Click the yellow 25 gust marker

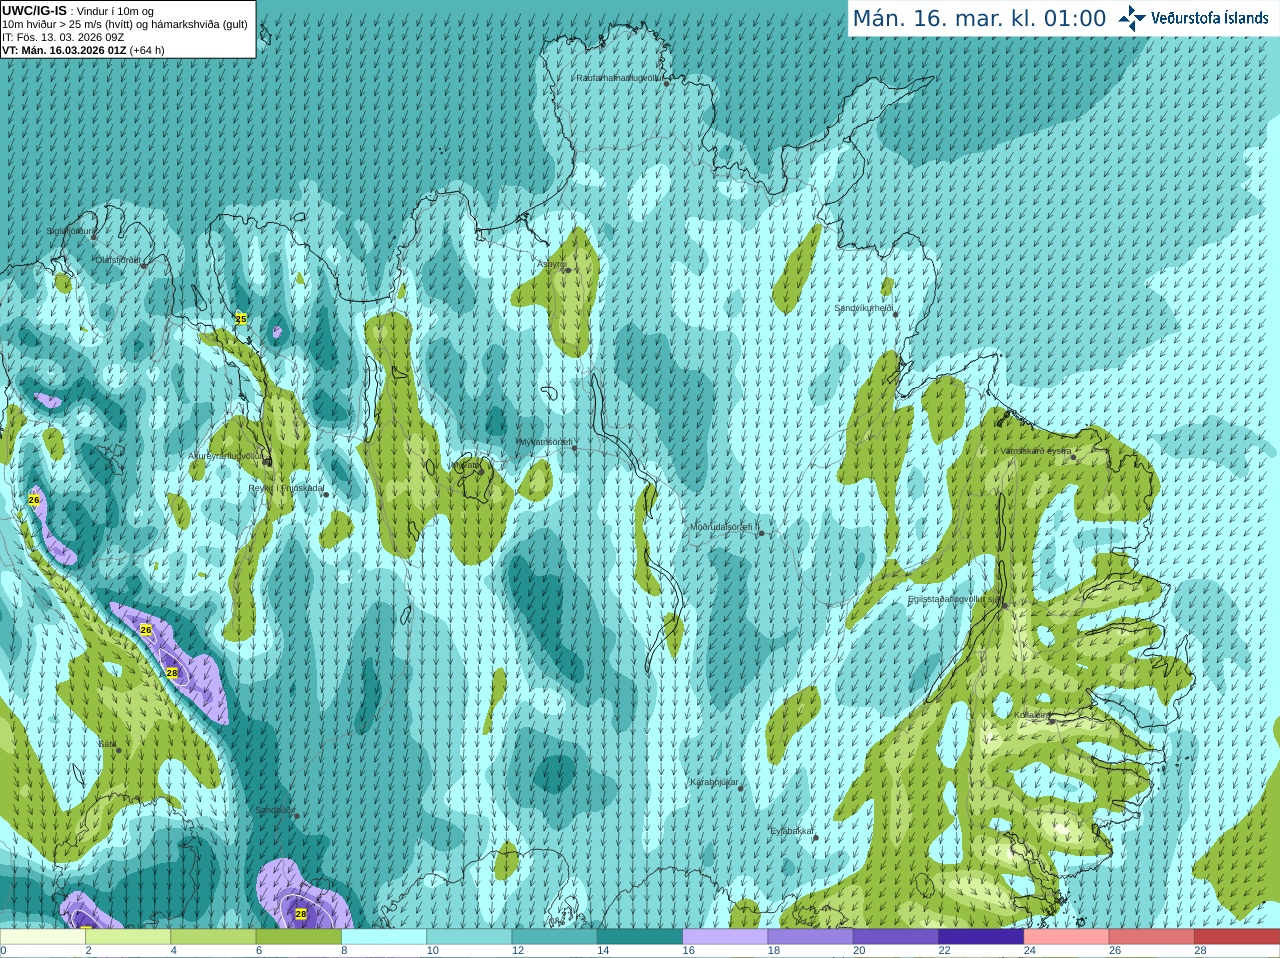click(241, 319)
